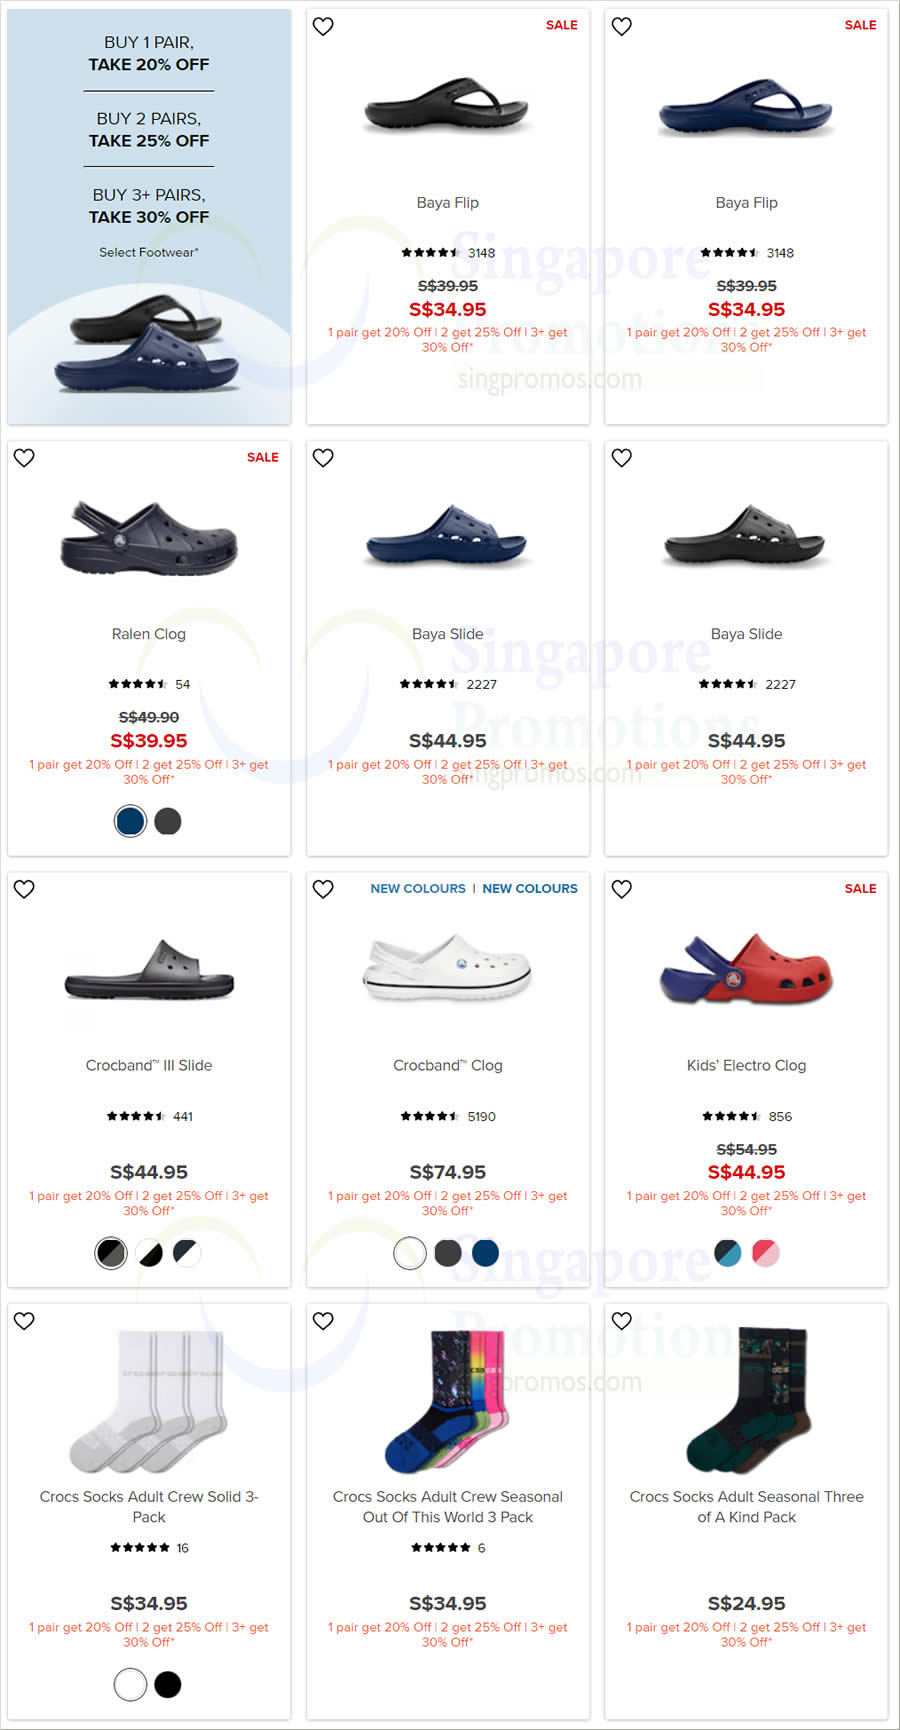Choose dark grey swatch under Ralen Clog
The height and width of the screenshot is (1730, 900).
pos(168,821)
